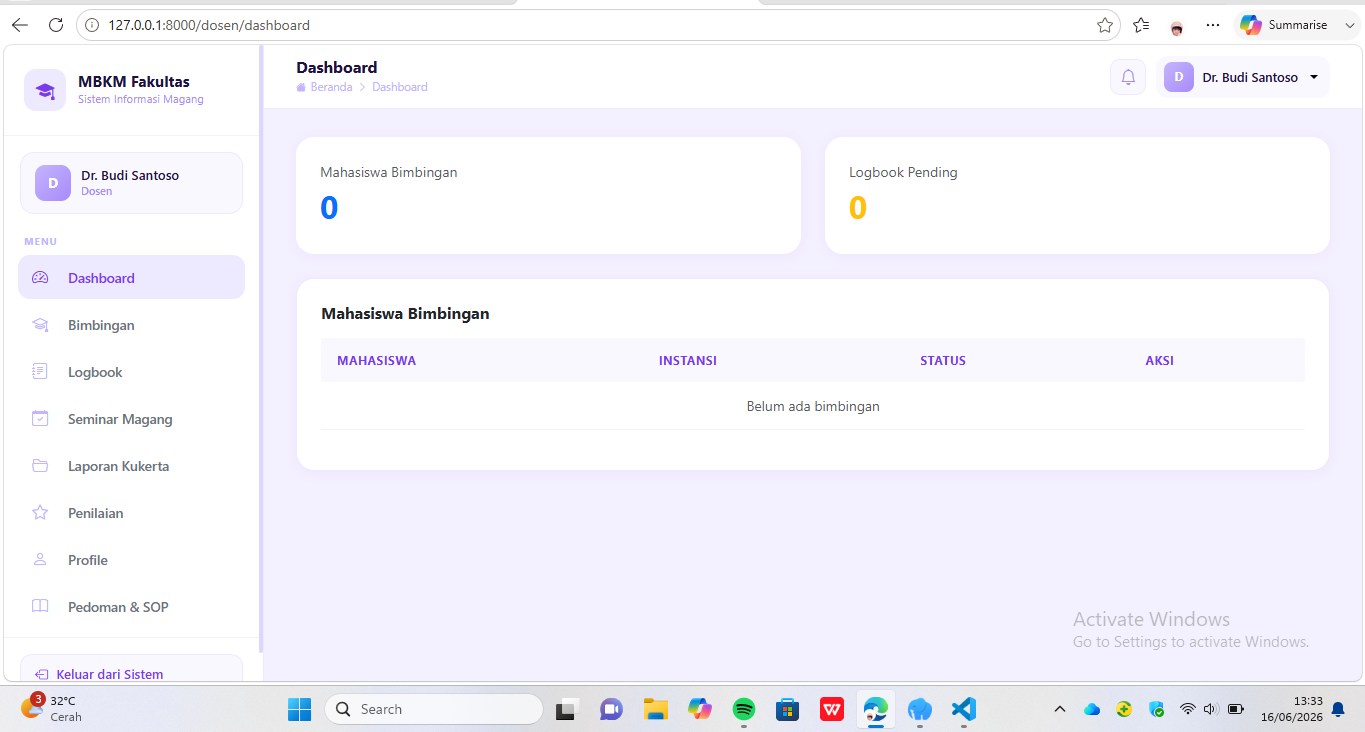Open the Windows Start menu
This screenshot has width=1365, height=732.
pos(299,709)
